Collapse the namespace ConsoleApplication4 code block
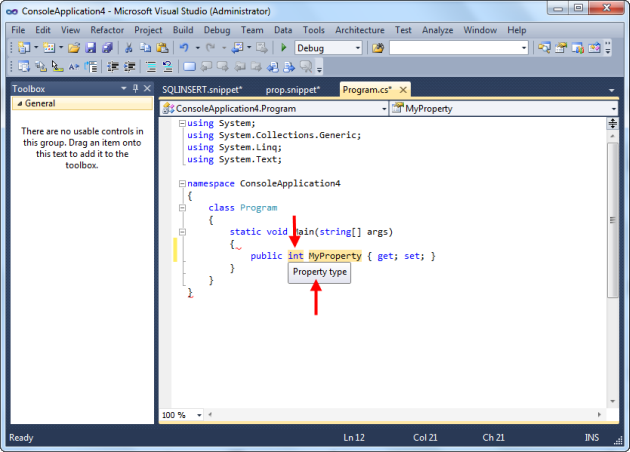This screenshot has height=452, width=630. tap(180, 184)
